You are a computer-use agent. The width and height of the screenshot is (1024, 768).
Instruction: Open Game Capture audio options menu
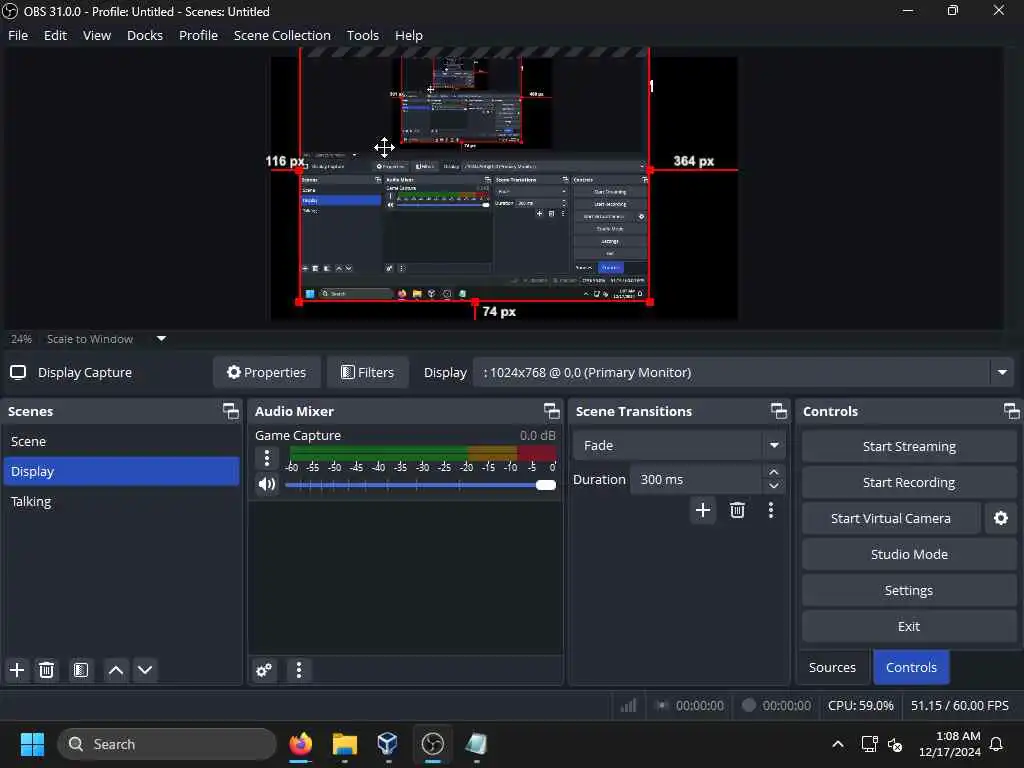point(266,458)
